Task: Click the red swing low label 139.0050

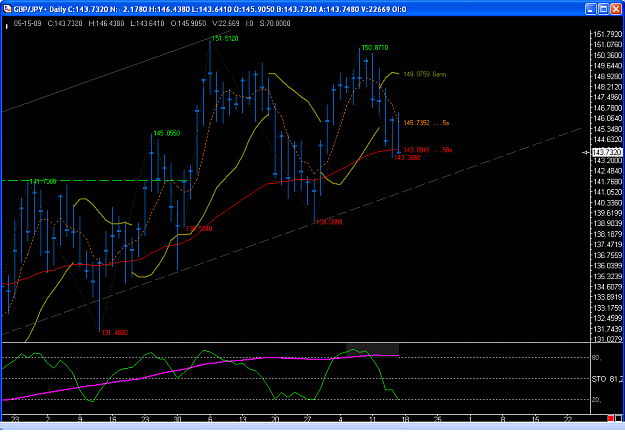Action: (x=329, y=222)
